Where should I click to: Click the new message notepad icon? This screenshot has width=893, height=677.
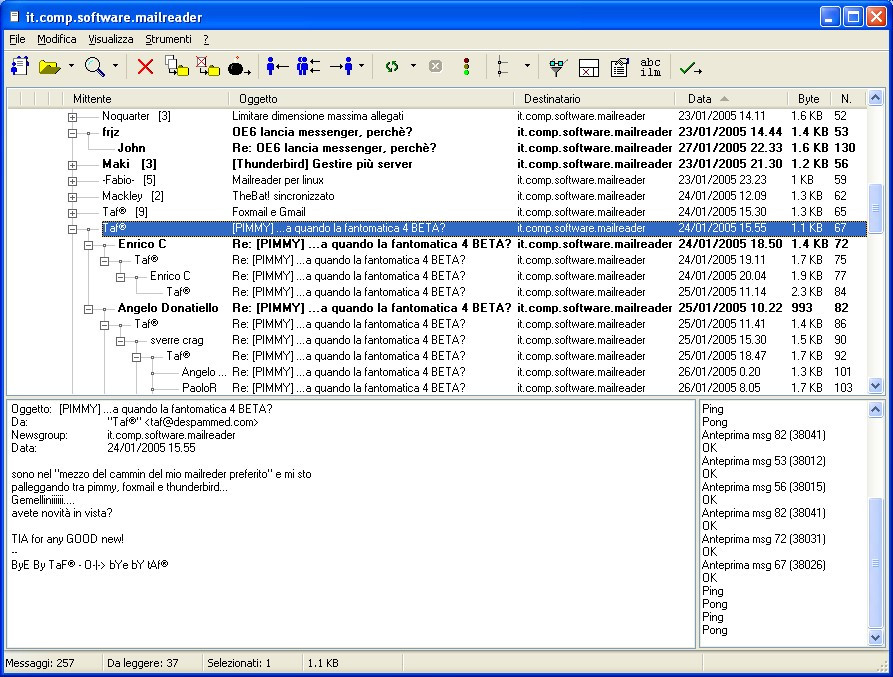[20, 67]
